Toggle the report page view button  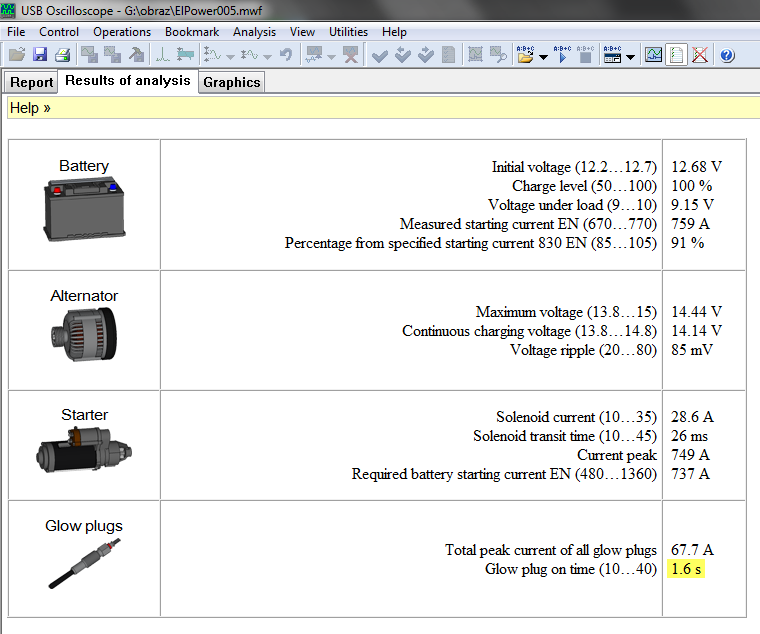coord(677,55)
